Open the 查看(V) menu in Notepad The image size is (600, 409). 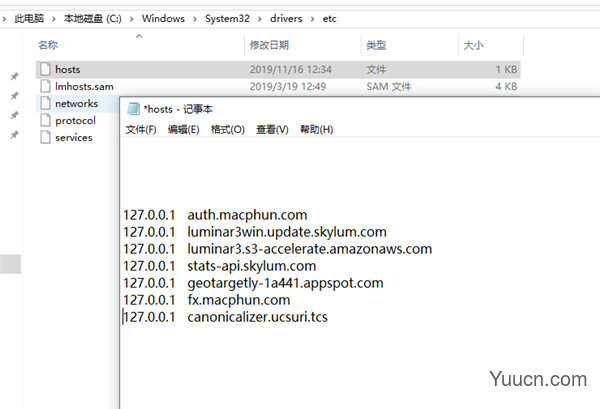tap(272, 130)
